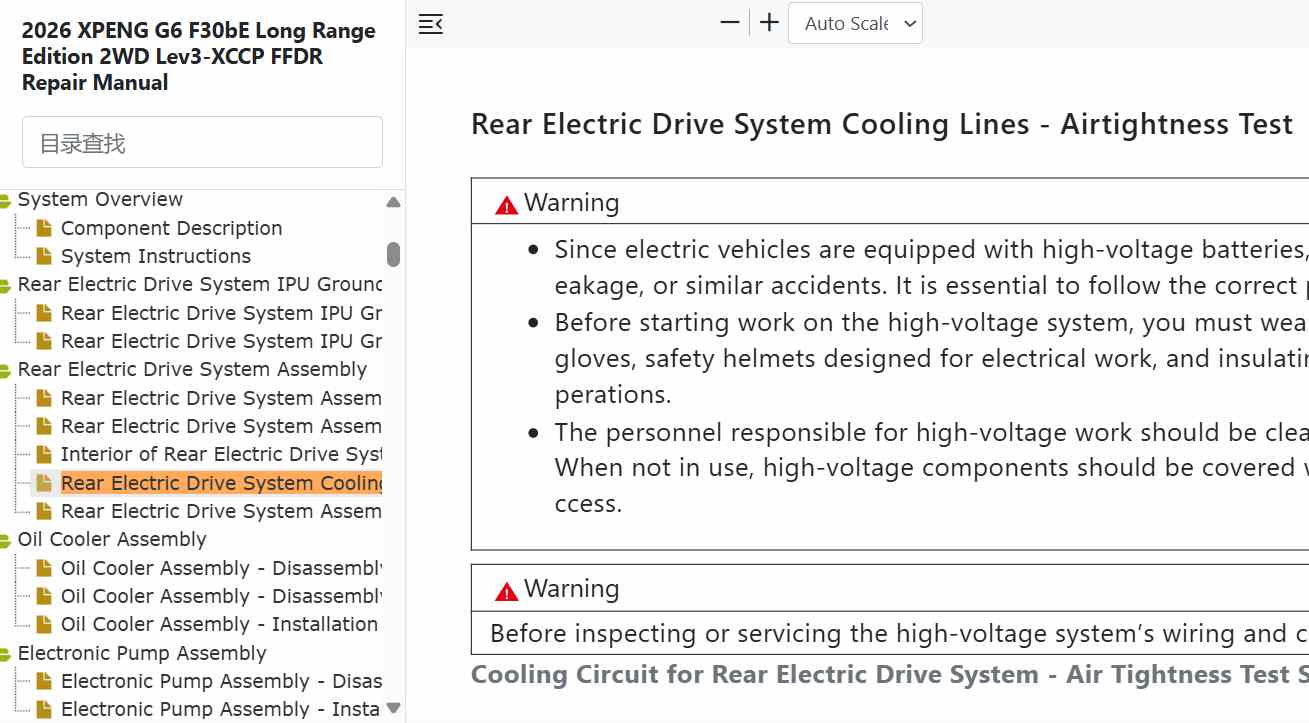Collapse the Electronic Pump Assembly folder

point(6,654)
